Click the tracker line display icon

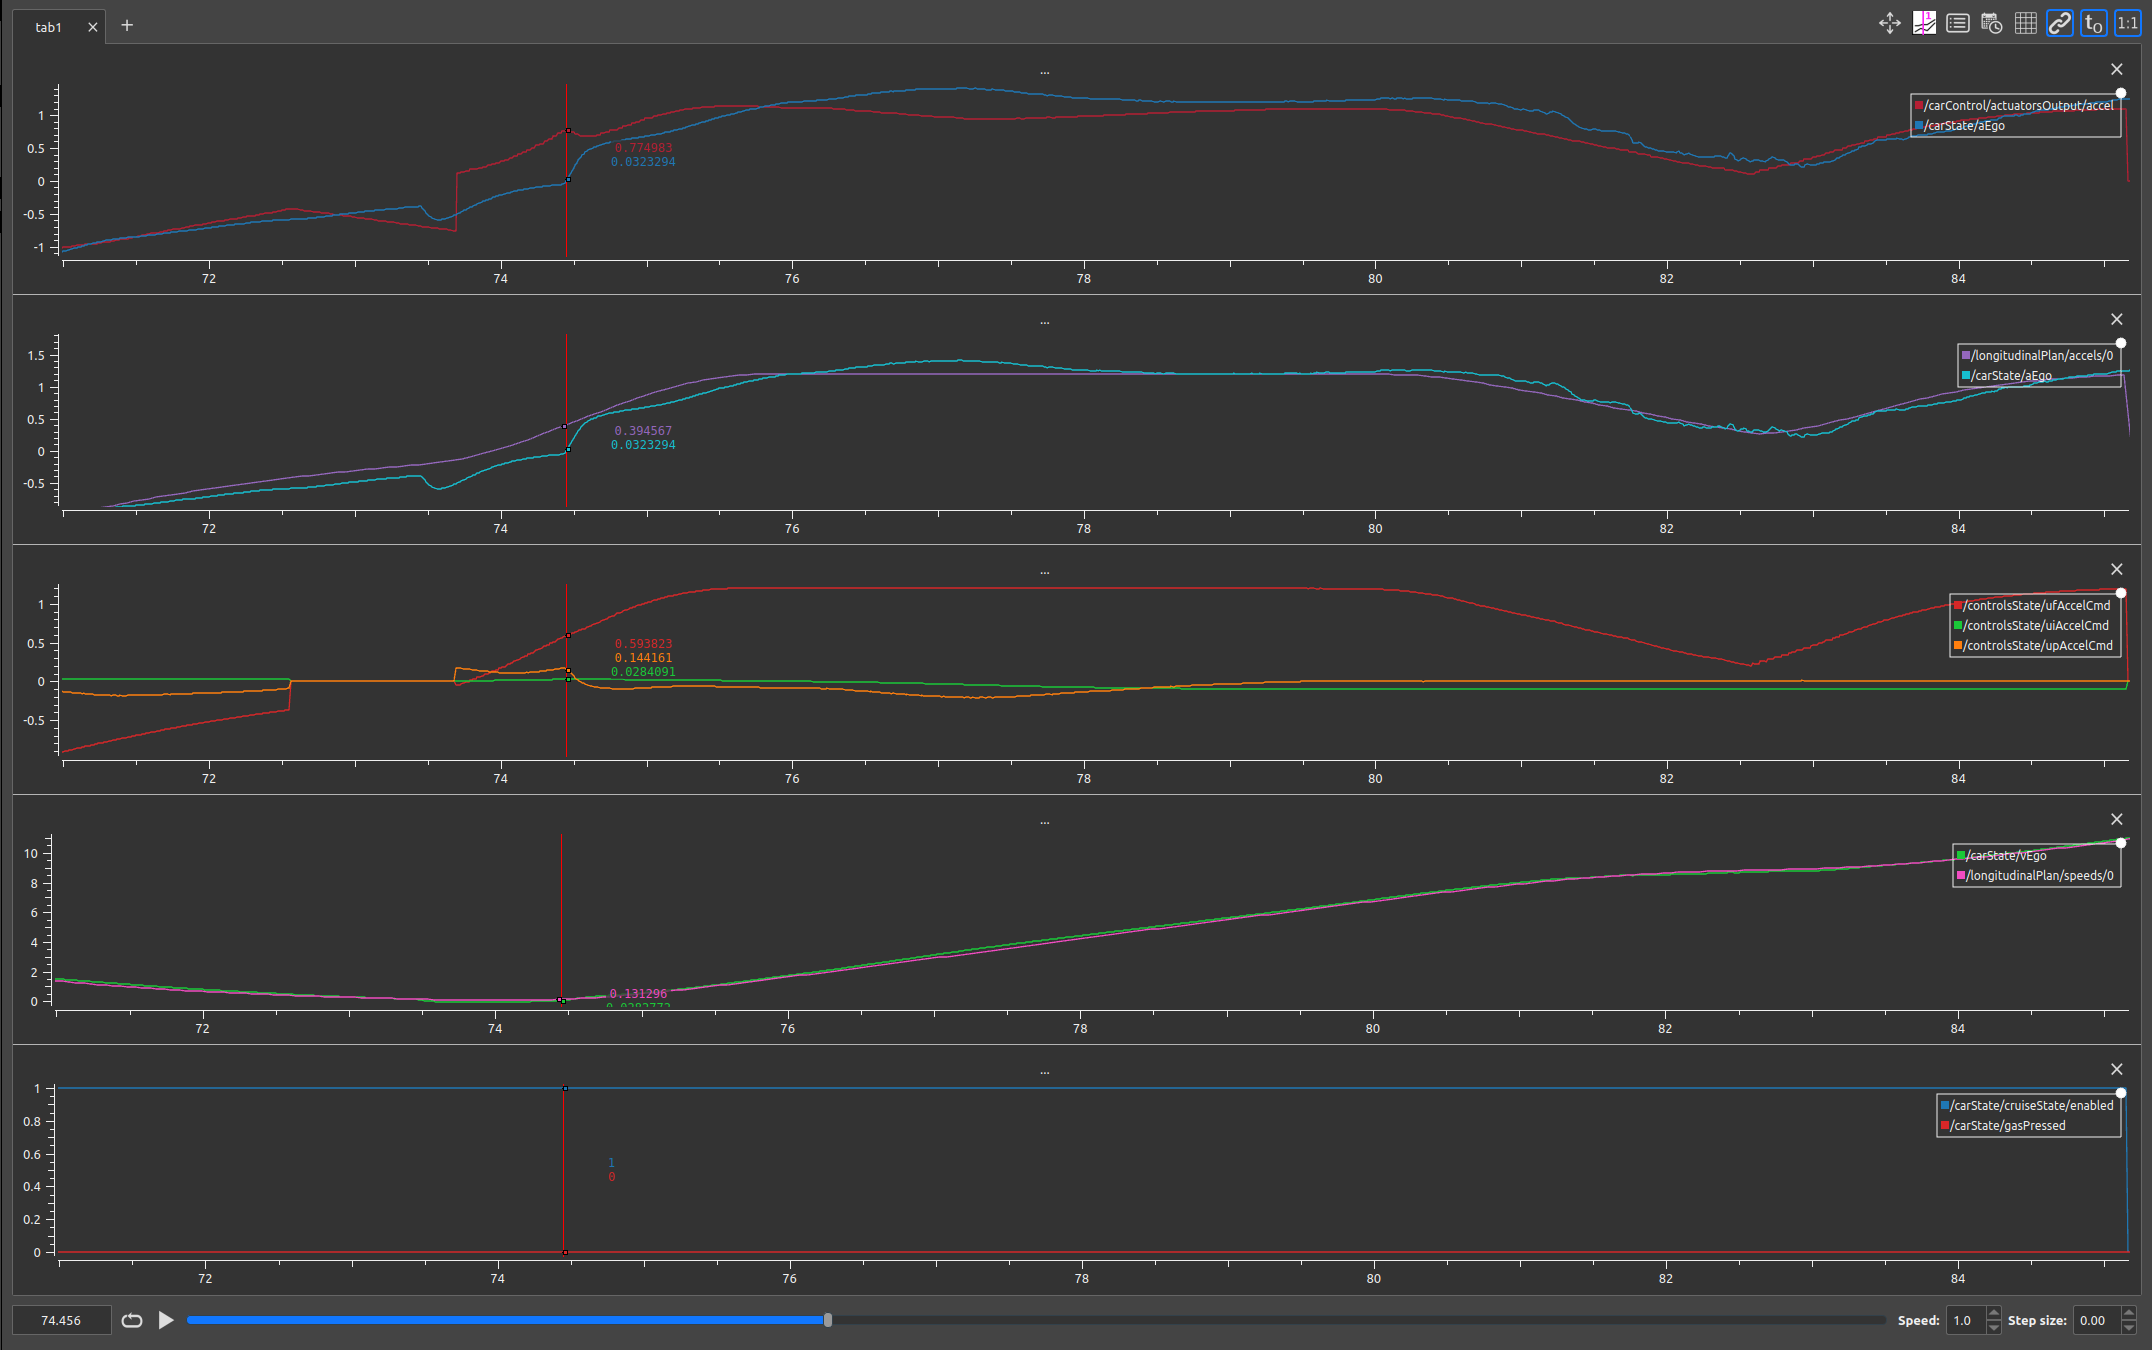(x=1924, y=24)
